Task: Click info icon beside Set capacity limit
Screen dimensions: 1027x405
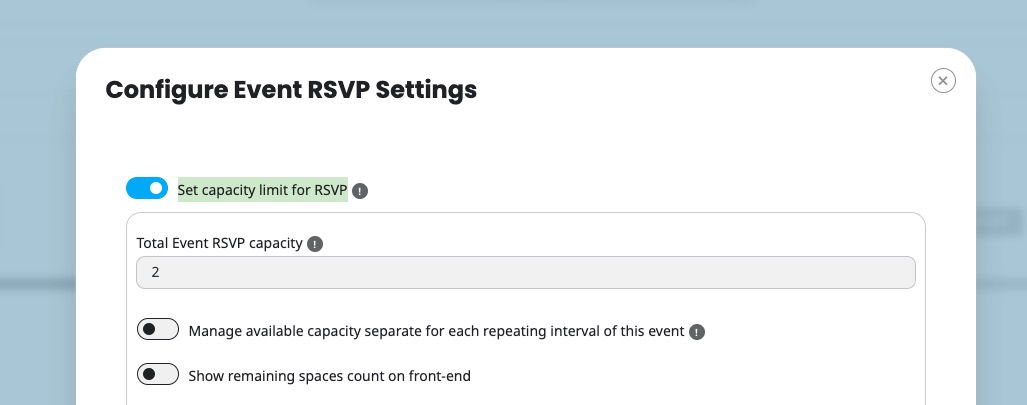Action: [360, 191]
